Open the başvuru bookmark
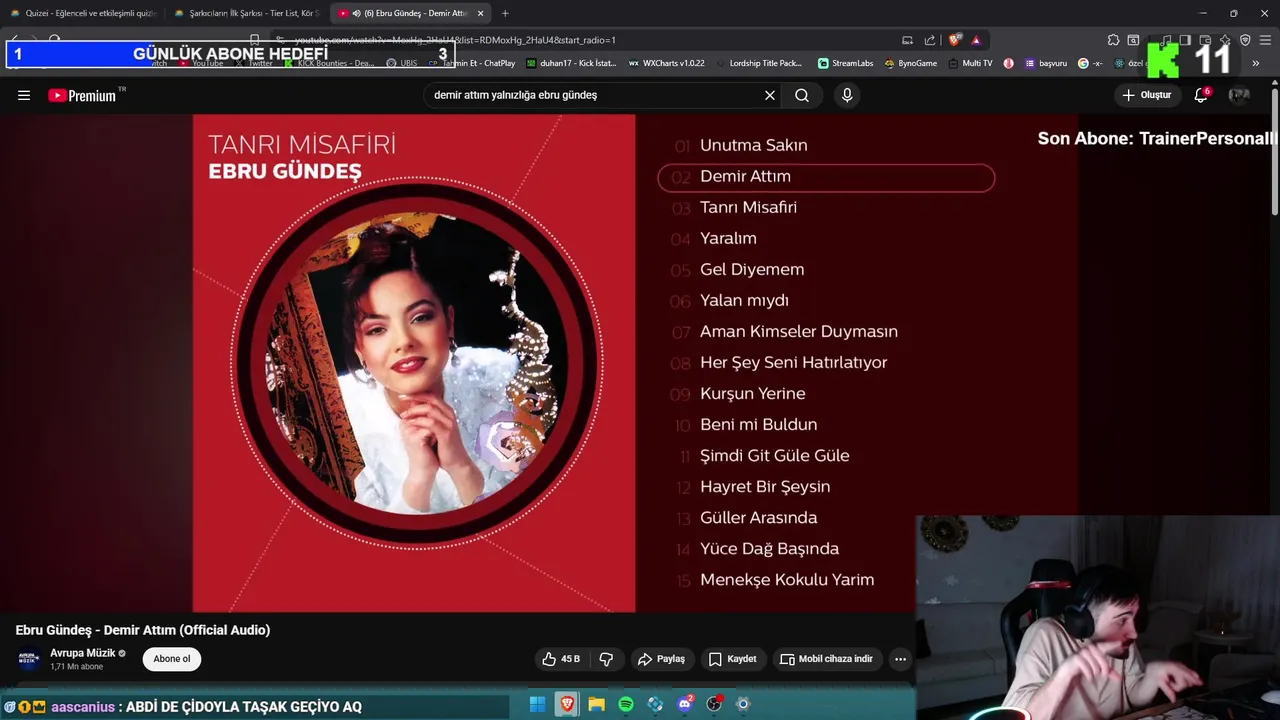 (x=1046, y=63)
